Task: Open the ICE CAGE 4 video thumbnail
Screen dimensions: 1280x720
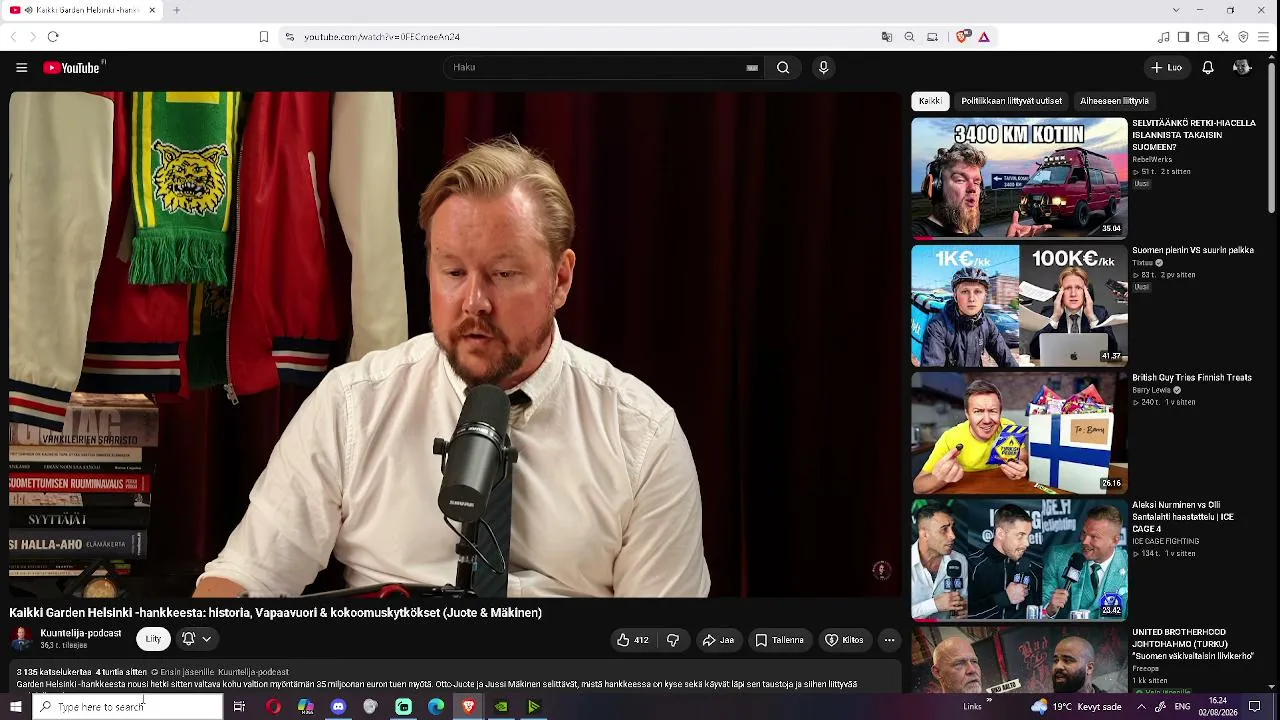Action: pos(1019,561)
